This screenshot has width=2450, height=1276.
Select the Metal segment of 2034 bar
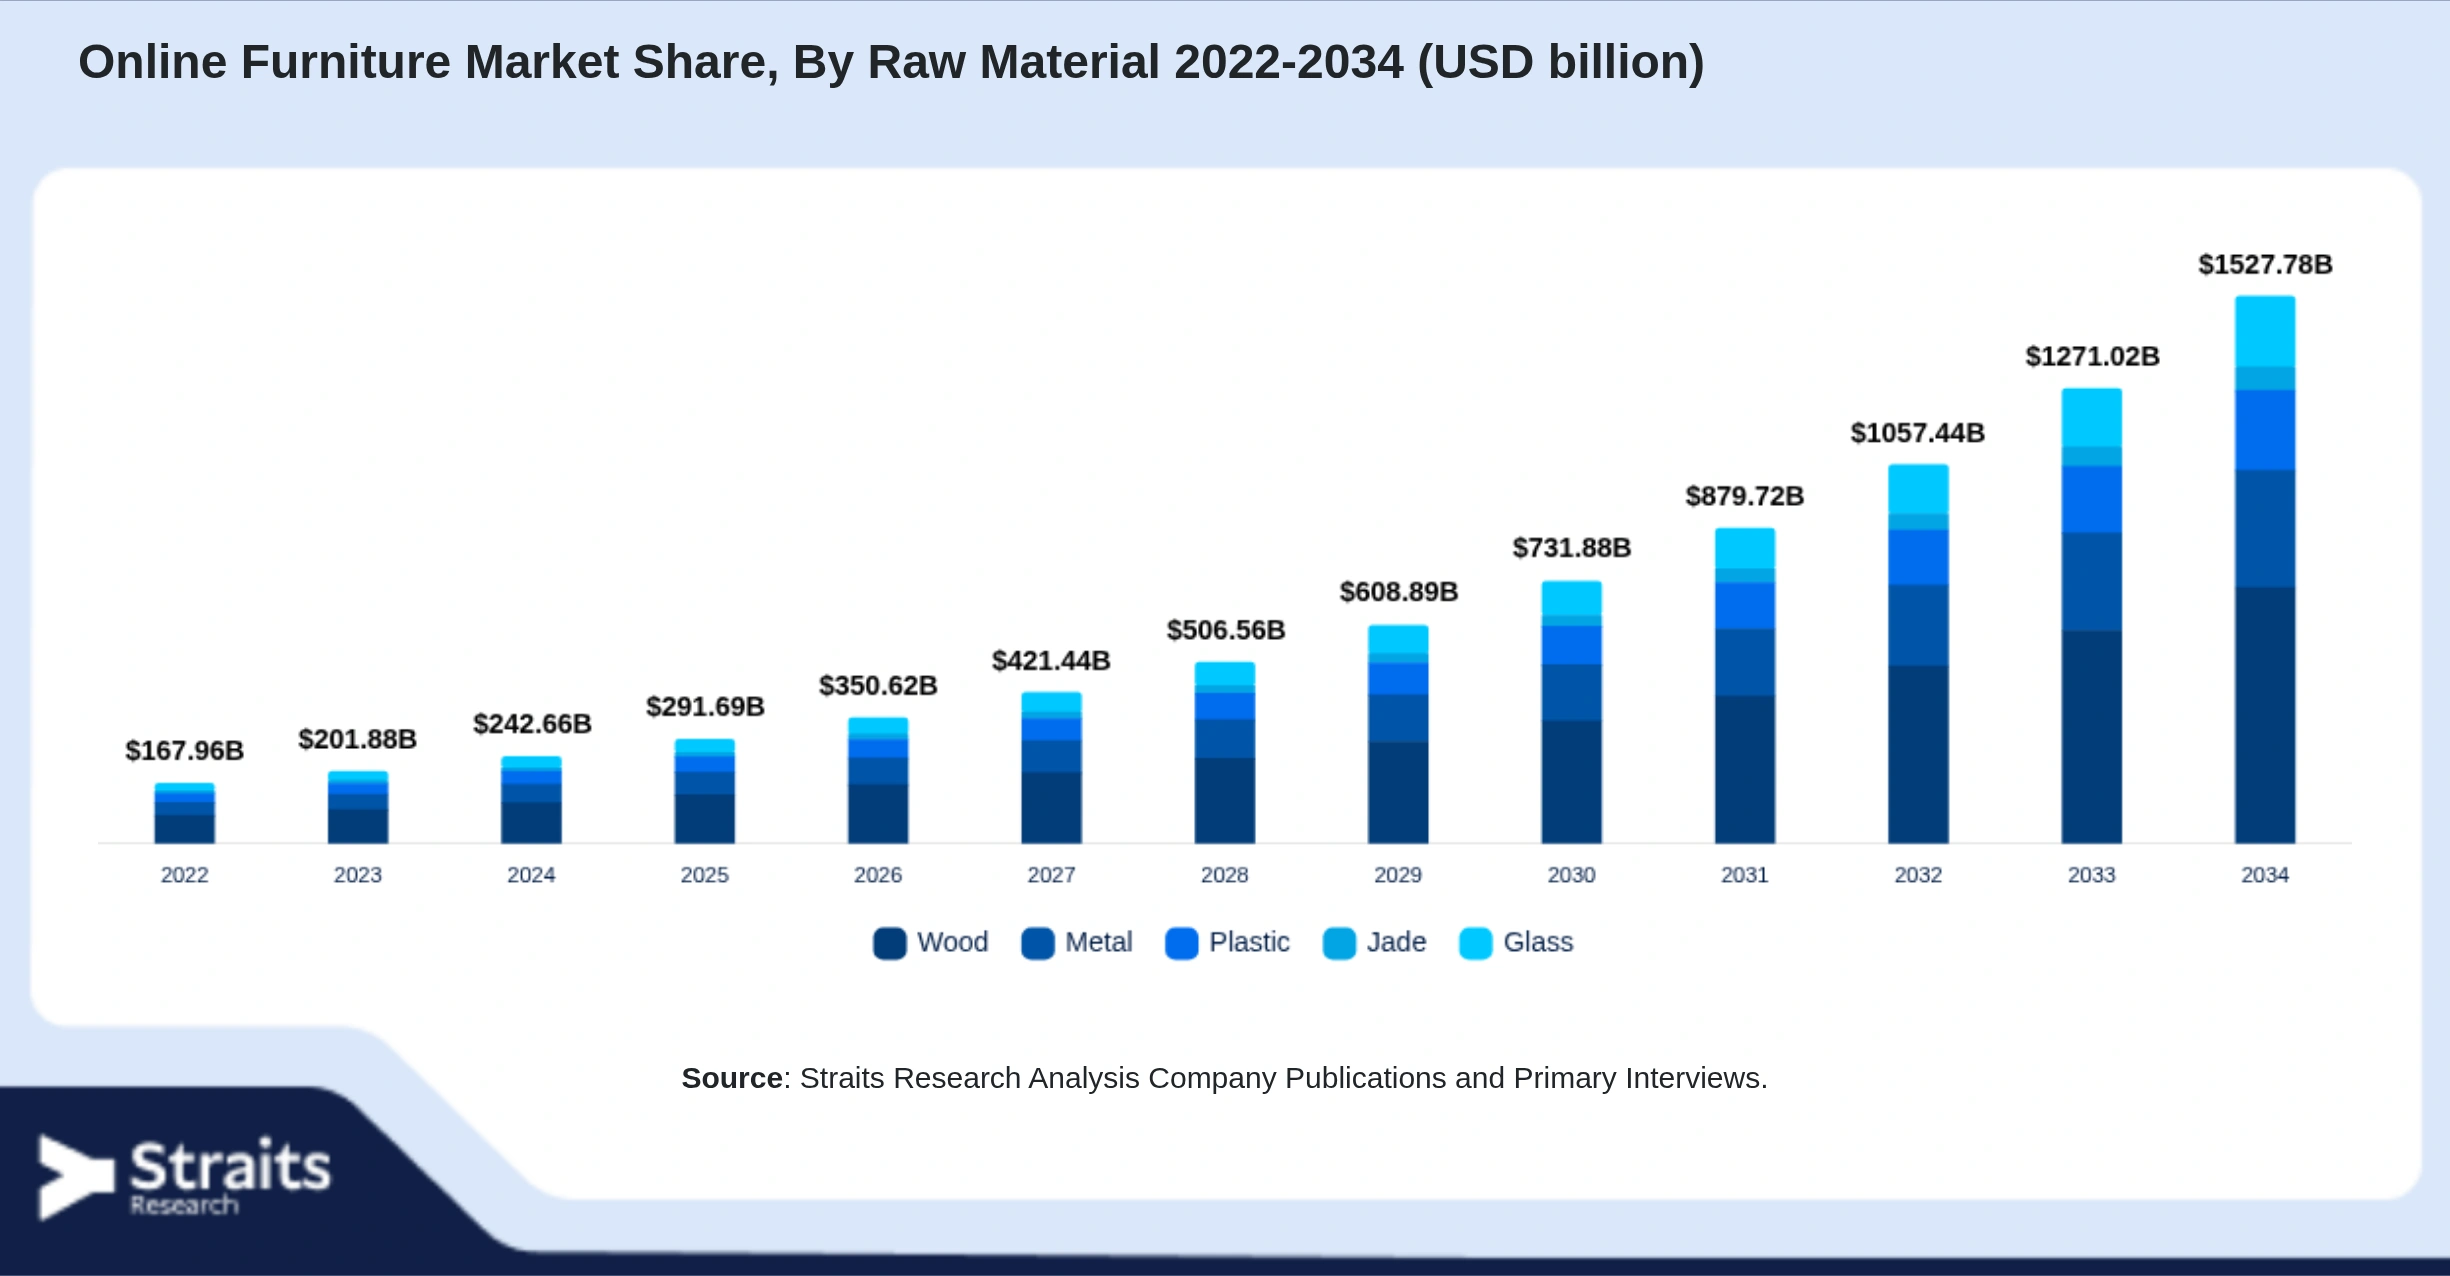coord(2265,528)
